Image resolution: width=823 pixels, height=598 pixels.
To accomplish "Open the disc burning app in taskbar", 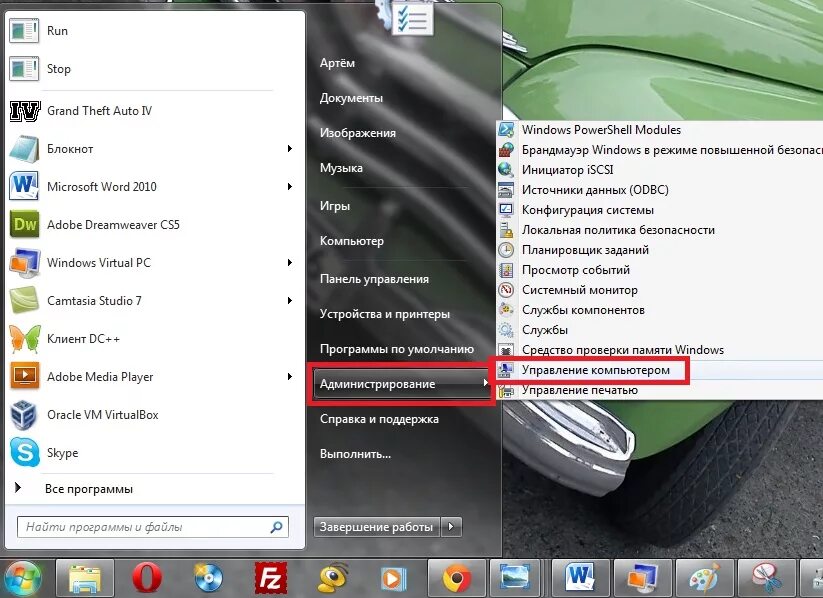I will [x=208, y=579].
